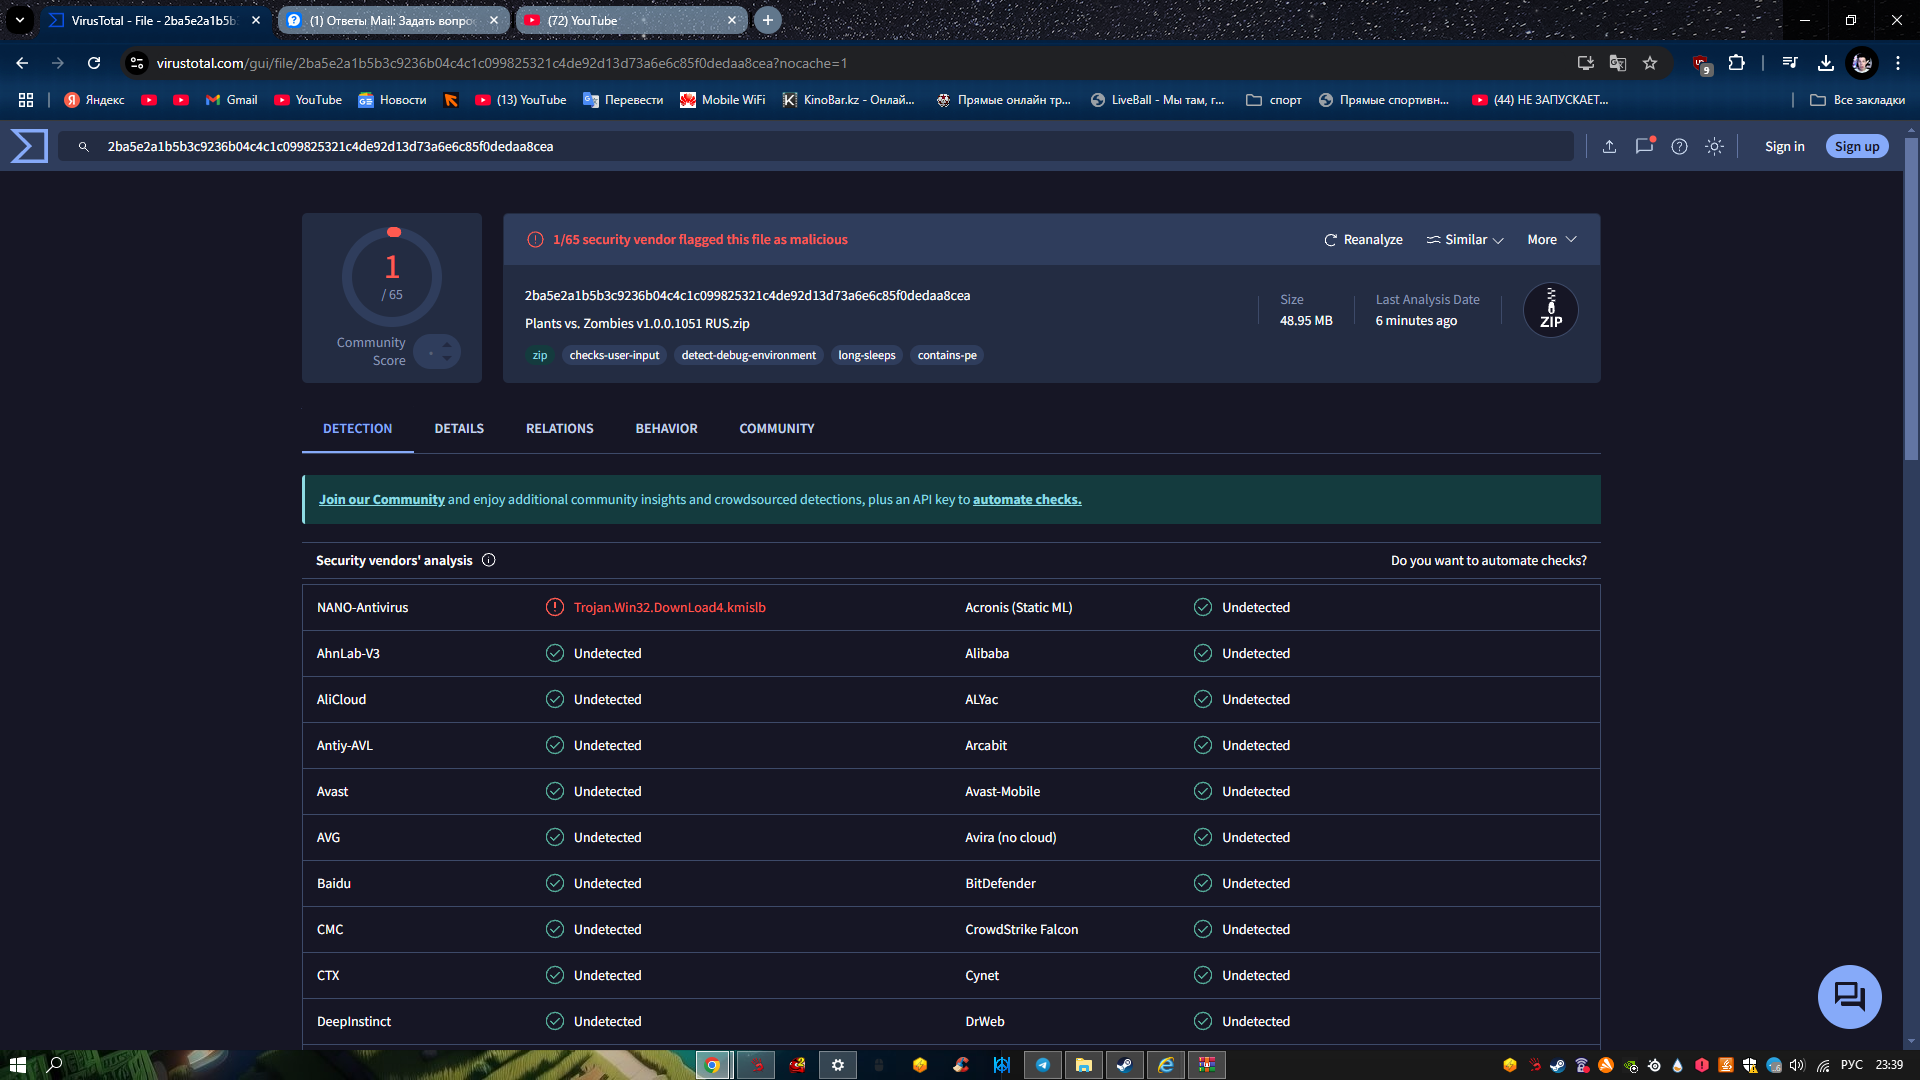Open Chrome three-dot menu
Viewport: 1920px width, 1080px height.
point(1898,63)
